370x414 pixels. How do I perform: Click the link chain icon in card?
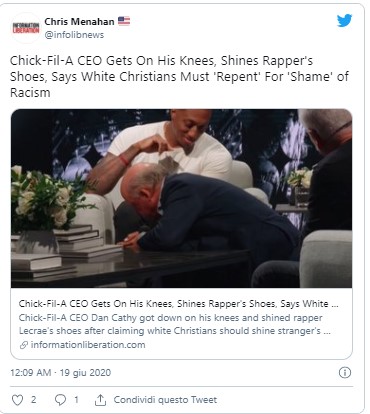click(23, 345)
